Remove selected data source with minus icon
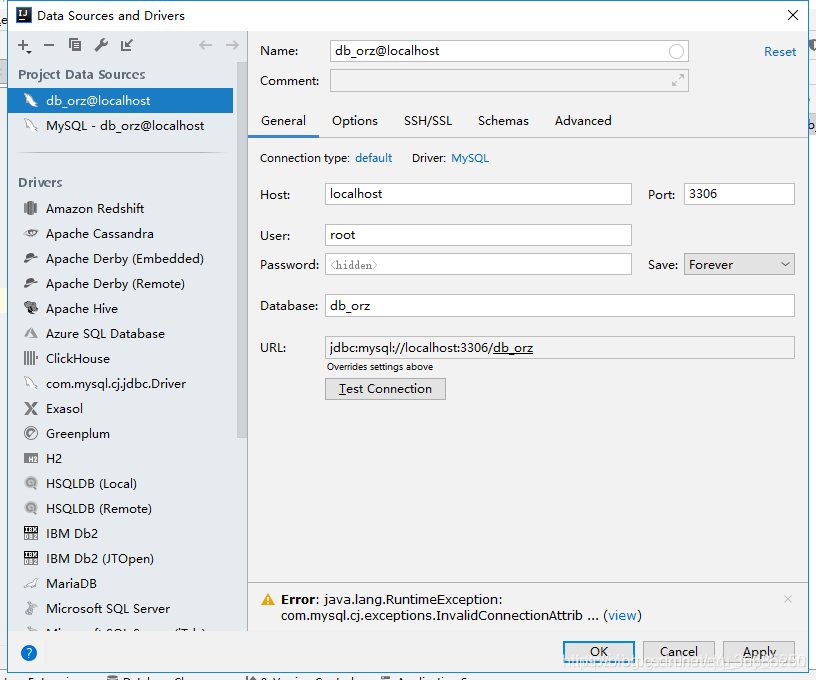The height and width of the screenshot is (680, 816). tap(49, 45)
